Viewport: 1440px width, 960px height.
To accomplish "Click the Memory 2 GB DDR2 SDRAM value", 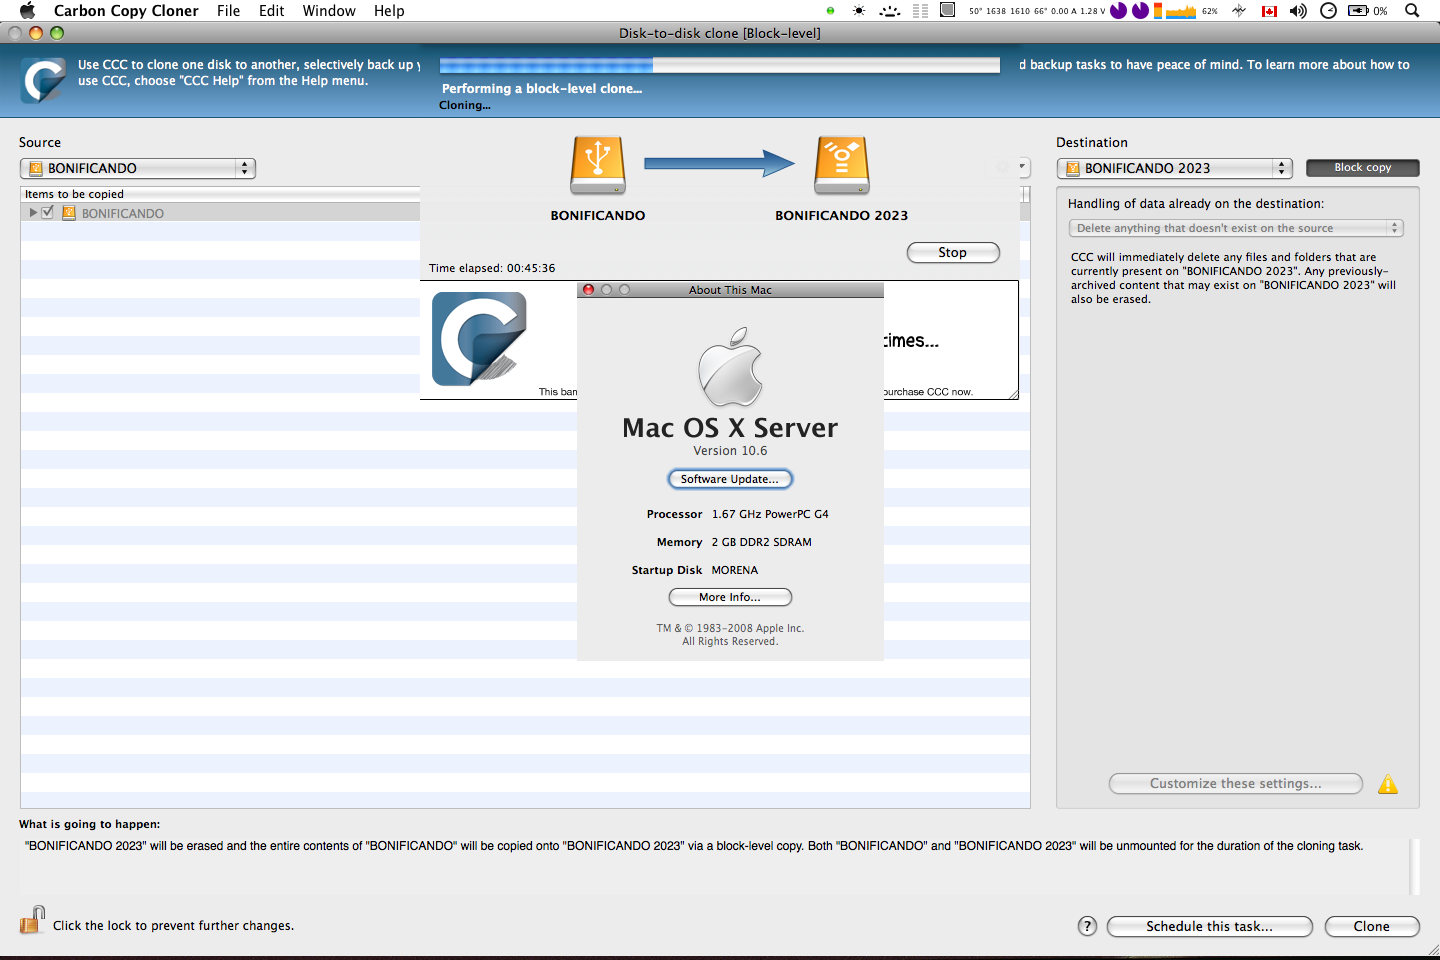I will 762,542.
